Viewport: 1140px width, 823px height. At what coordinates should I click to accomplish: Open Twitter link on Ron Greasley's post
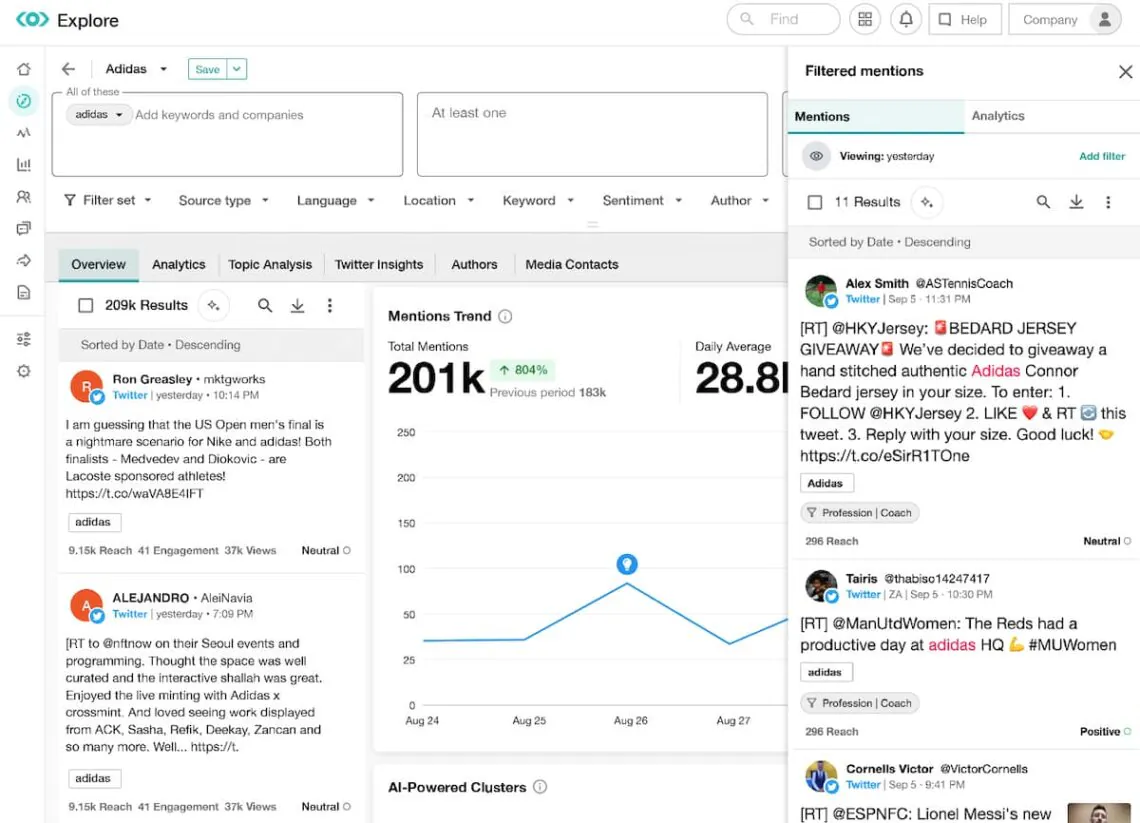click(x=130, y=396)
